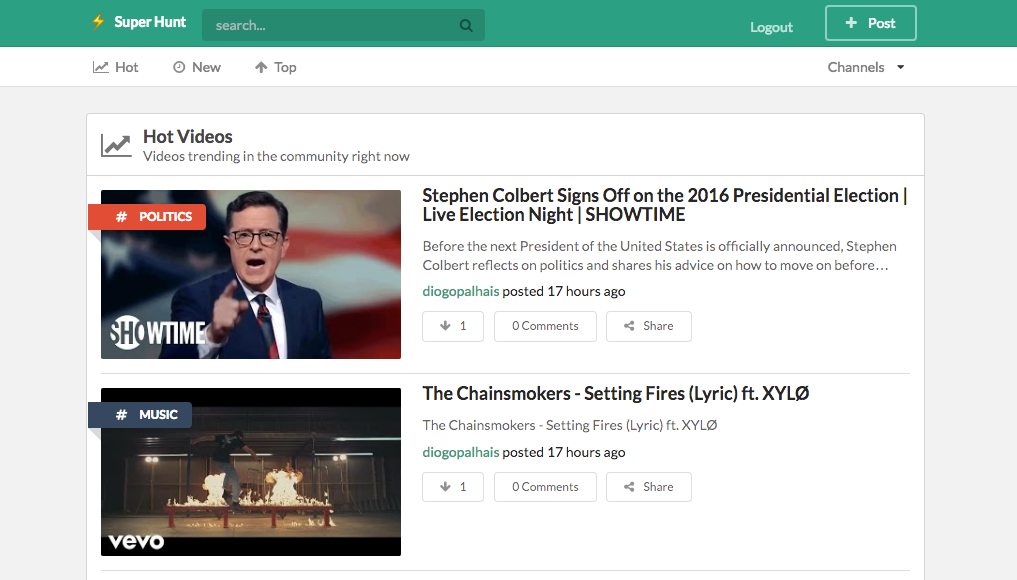
Task: Open the Super Hunt home link
Action: coord(150,22)
